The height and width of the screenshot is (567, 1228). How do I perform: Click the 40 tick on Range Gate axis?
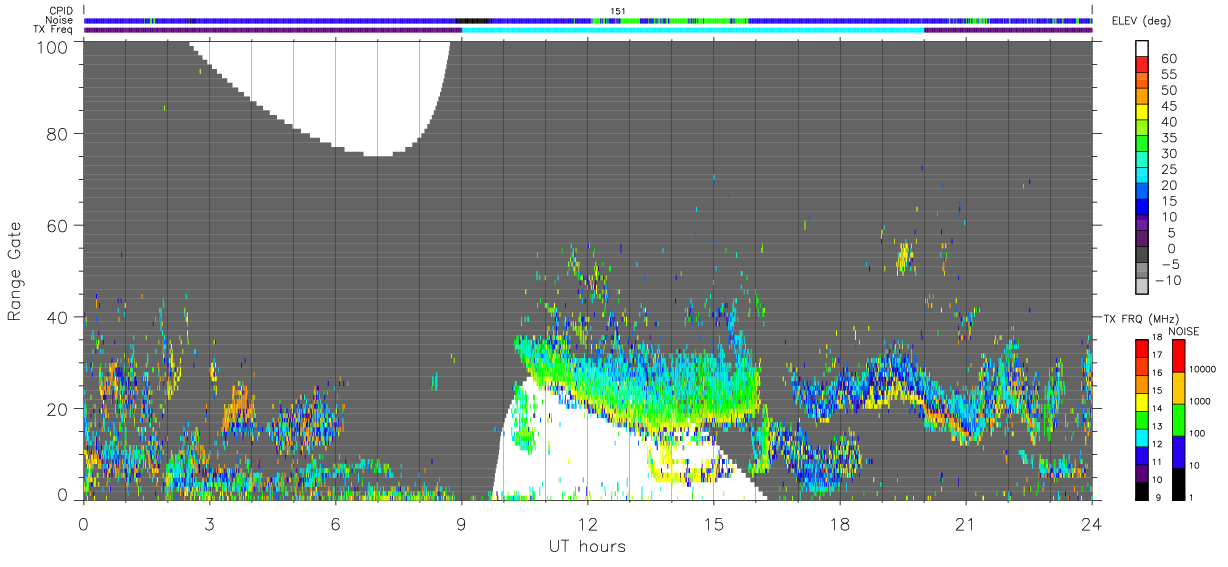pyautogui.click(x=58, y=317)
